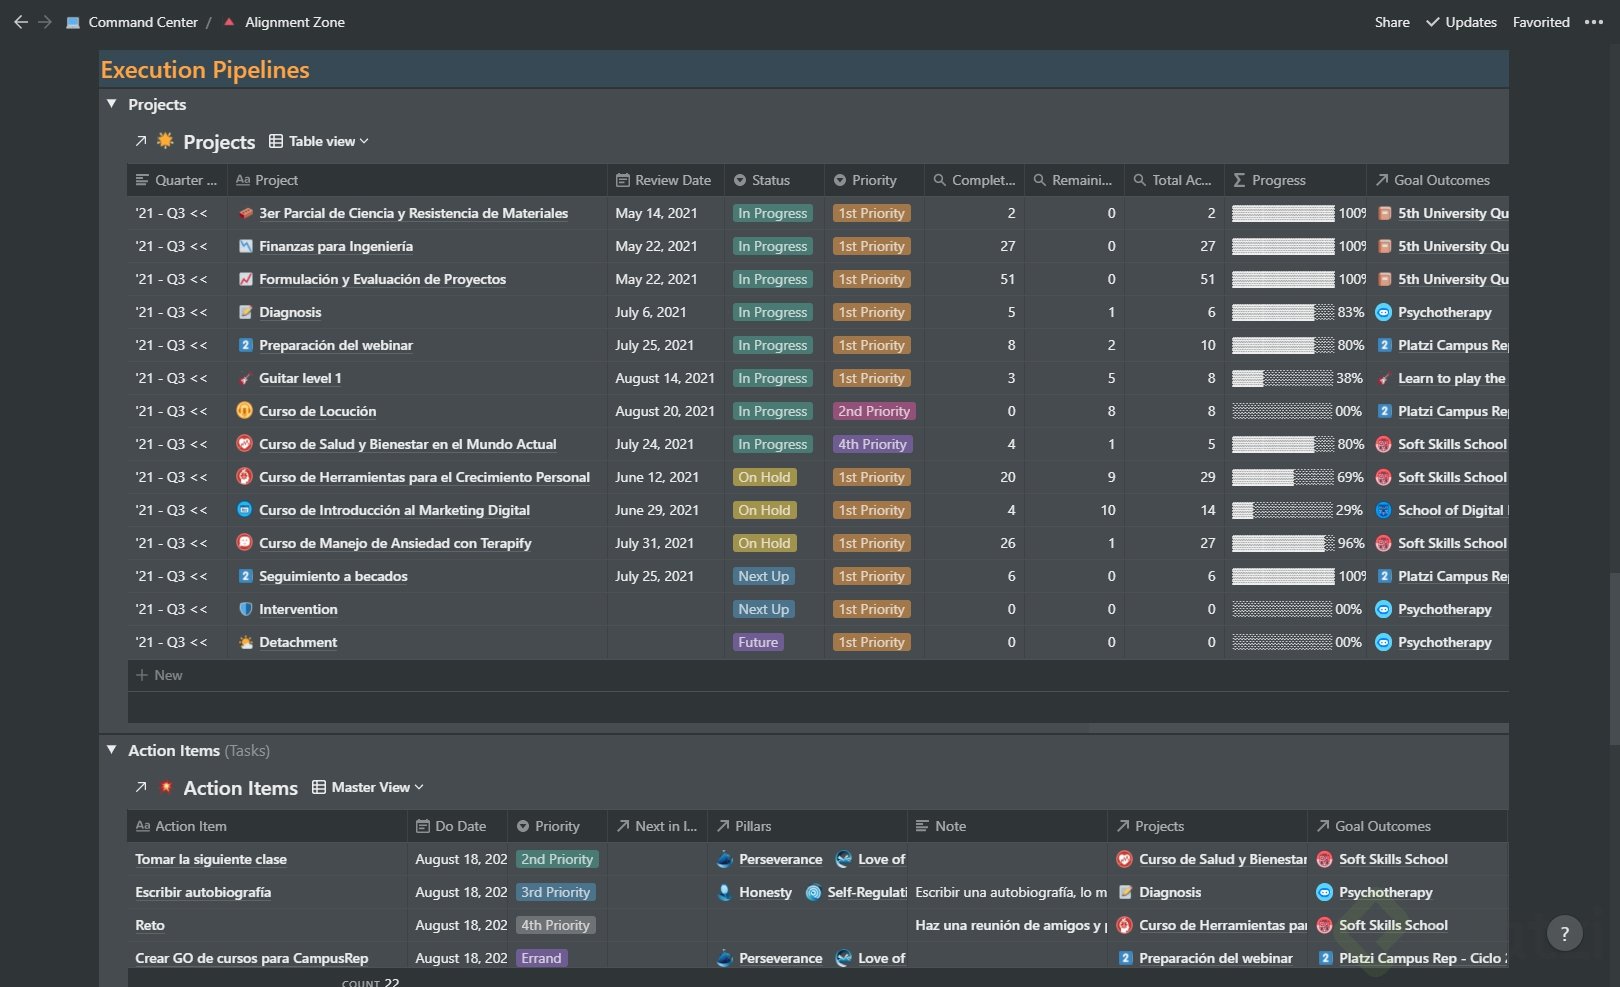Click the Command Center breadcrumb icon

(73, 22)
